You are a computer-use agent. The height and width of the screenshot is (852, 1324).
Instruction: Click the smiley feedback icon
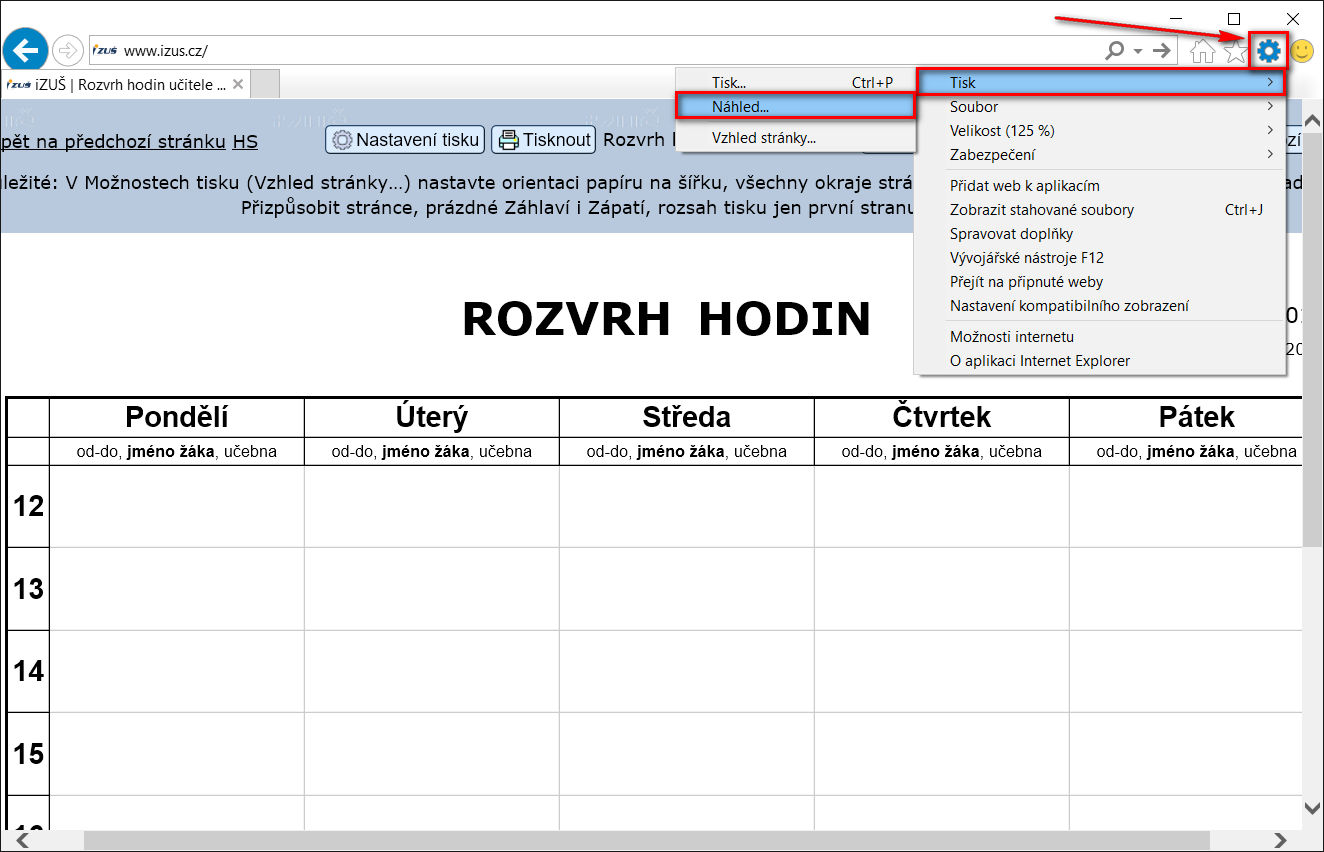click(1302, 51)
